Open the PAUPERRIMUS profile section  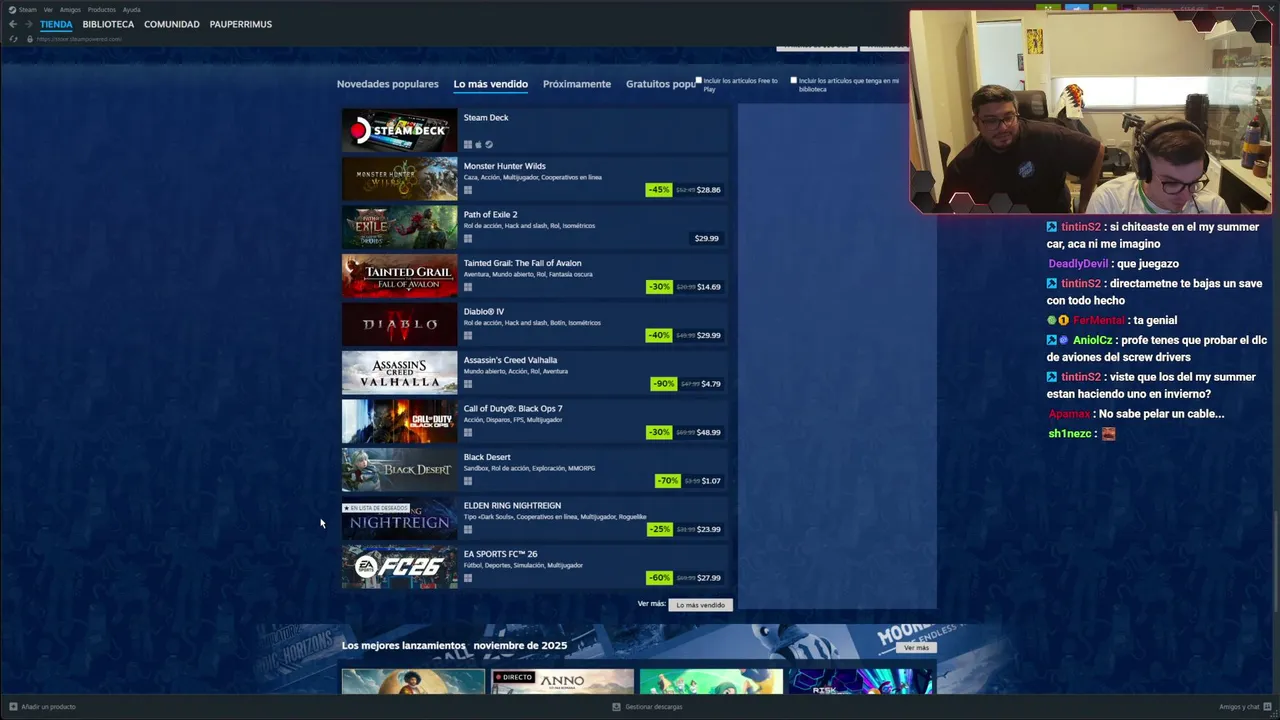click(241, 24)
